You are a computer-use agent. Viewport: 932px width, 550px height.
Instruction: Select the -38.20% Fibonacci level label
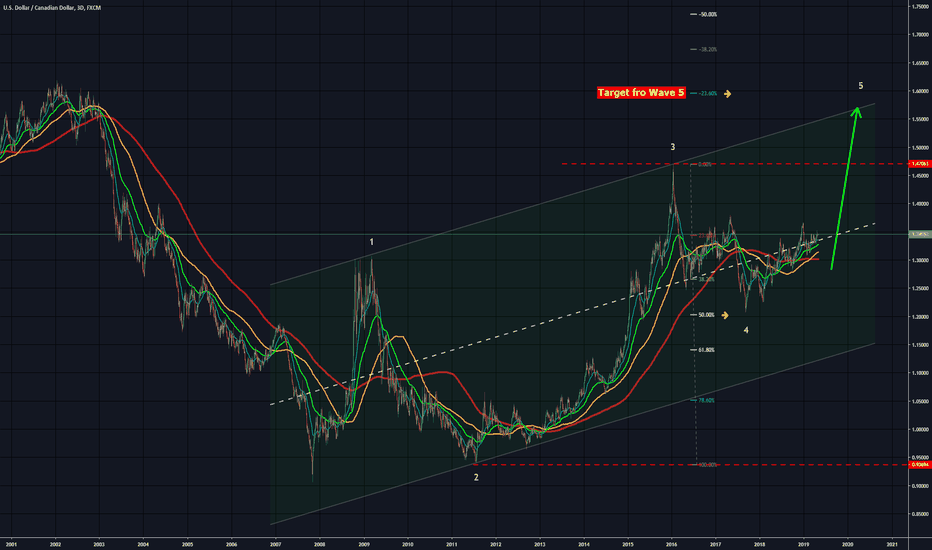click(707, 49)
